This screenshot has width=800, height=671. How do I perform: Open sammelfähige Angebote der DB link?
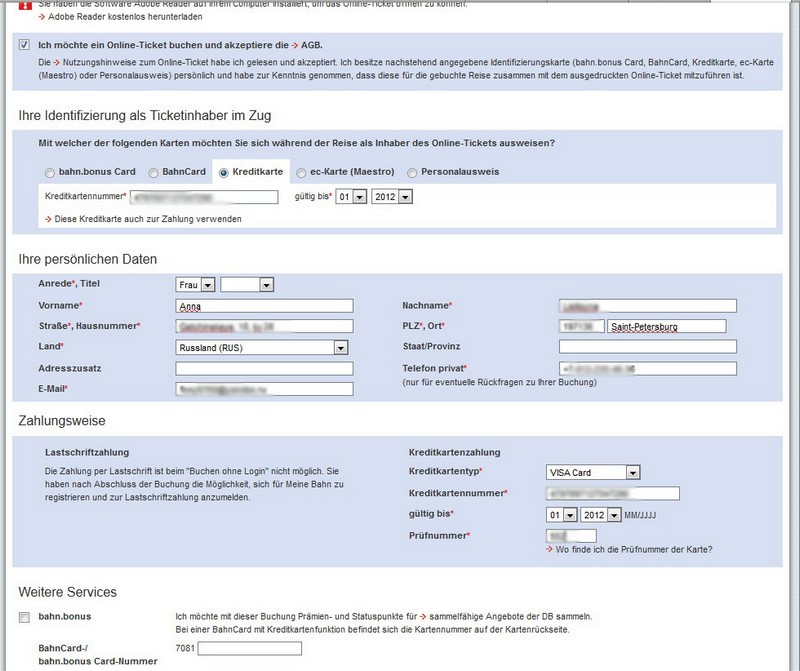511,616
